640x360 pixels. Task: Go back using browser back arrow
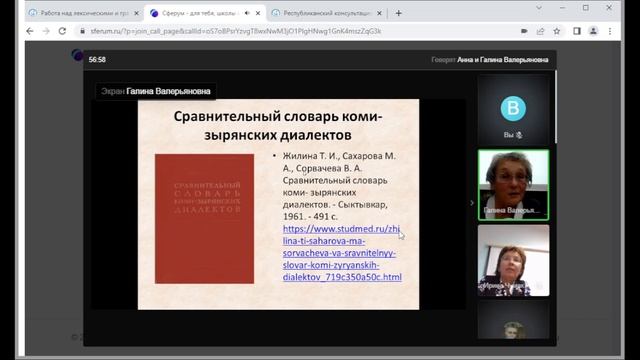(x=30, y=31)
